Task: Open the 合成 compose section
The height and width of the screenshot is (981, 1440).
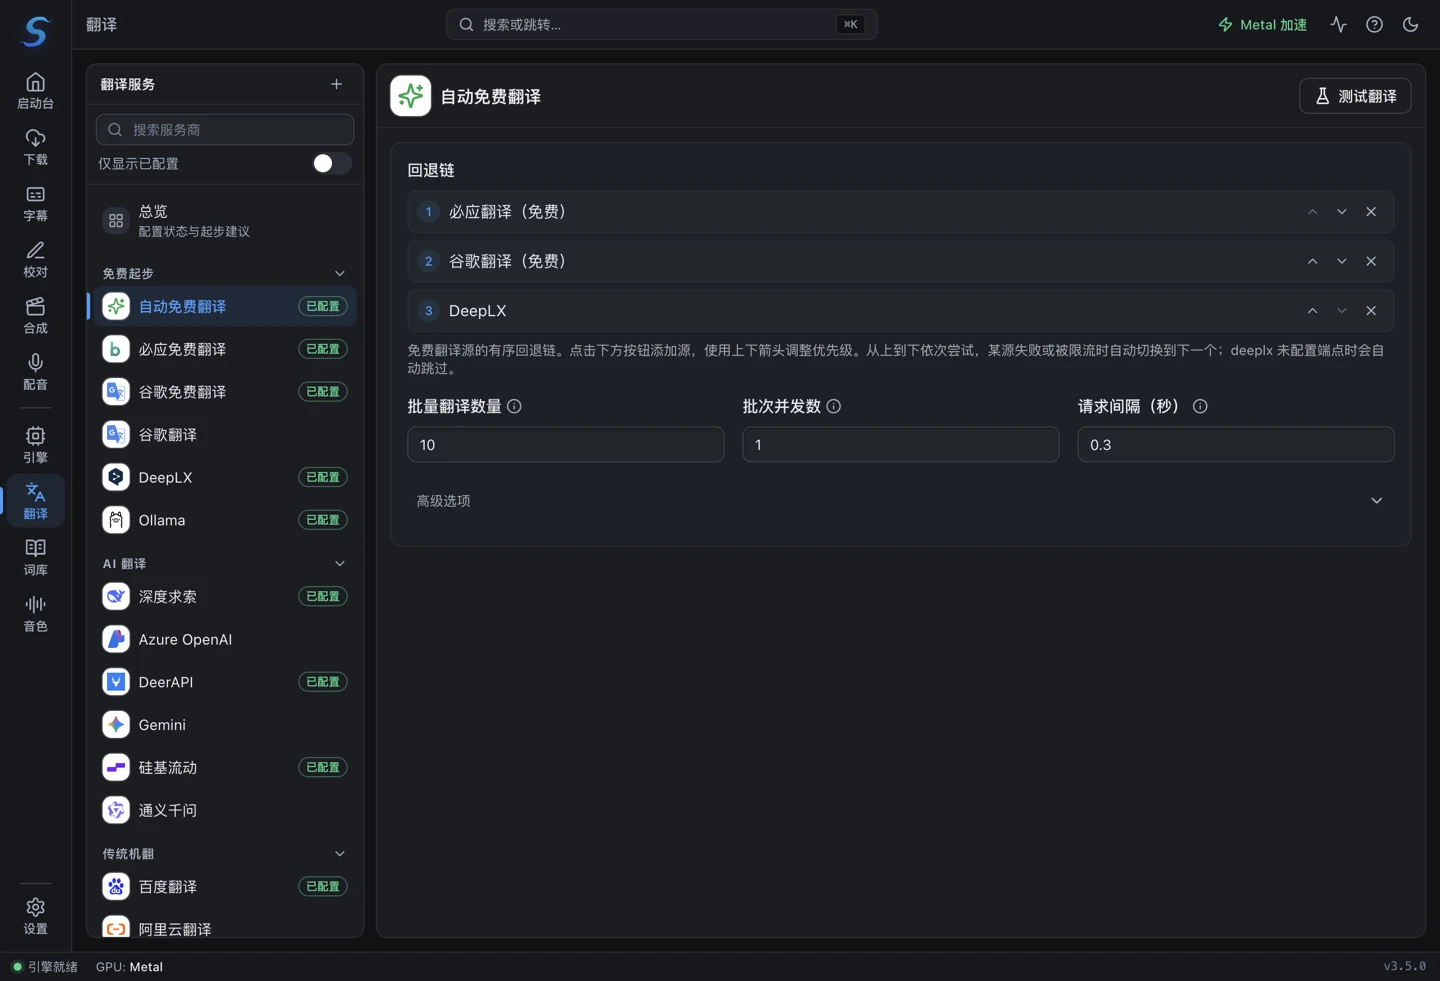Action: point(35,315)
